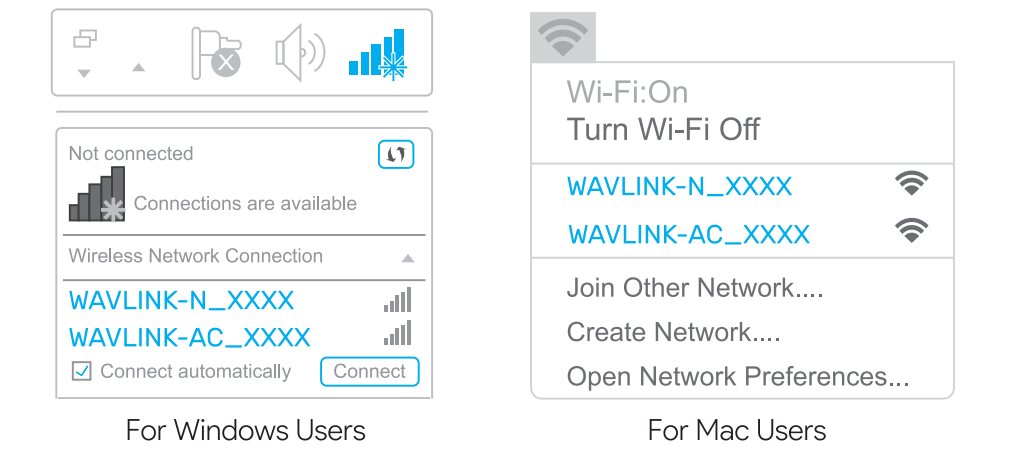Open Network Preferences from Wi-Fi menu
The image size is (1021, 458).
[x=737, y=377]
